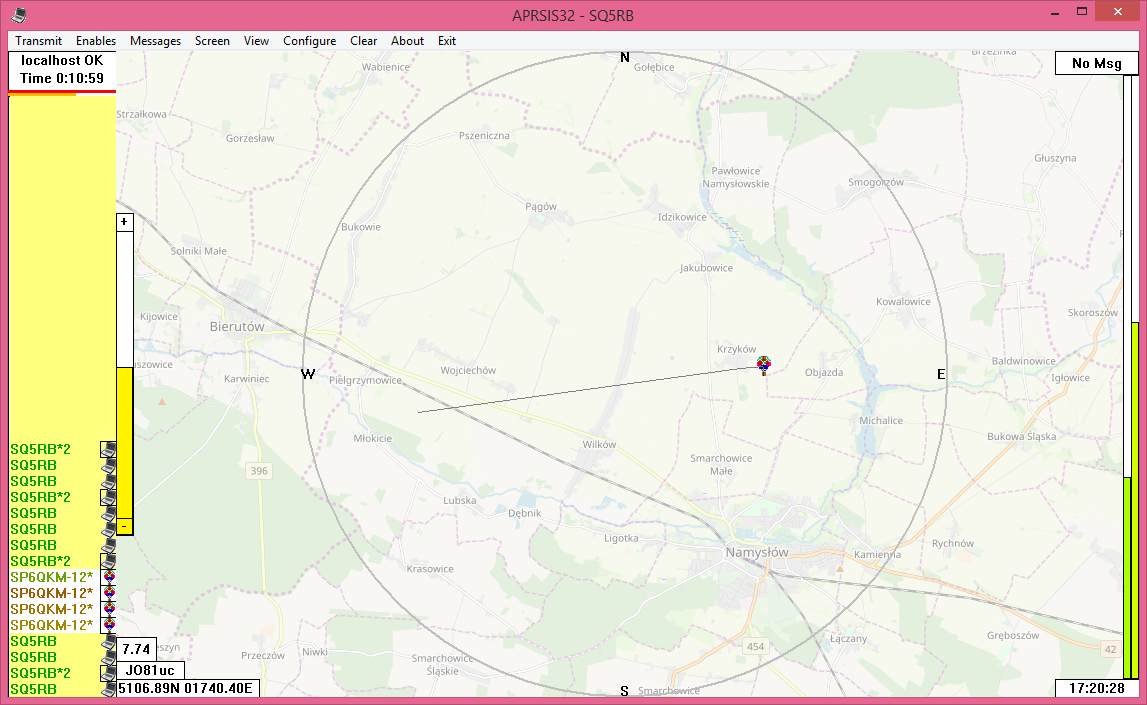Viewport: 1147px width, 705px height.
Task: Click the Jakubowice label on the map
Action: [707, 268]
